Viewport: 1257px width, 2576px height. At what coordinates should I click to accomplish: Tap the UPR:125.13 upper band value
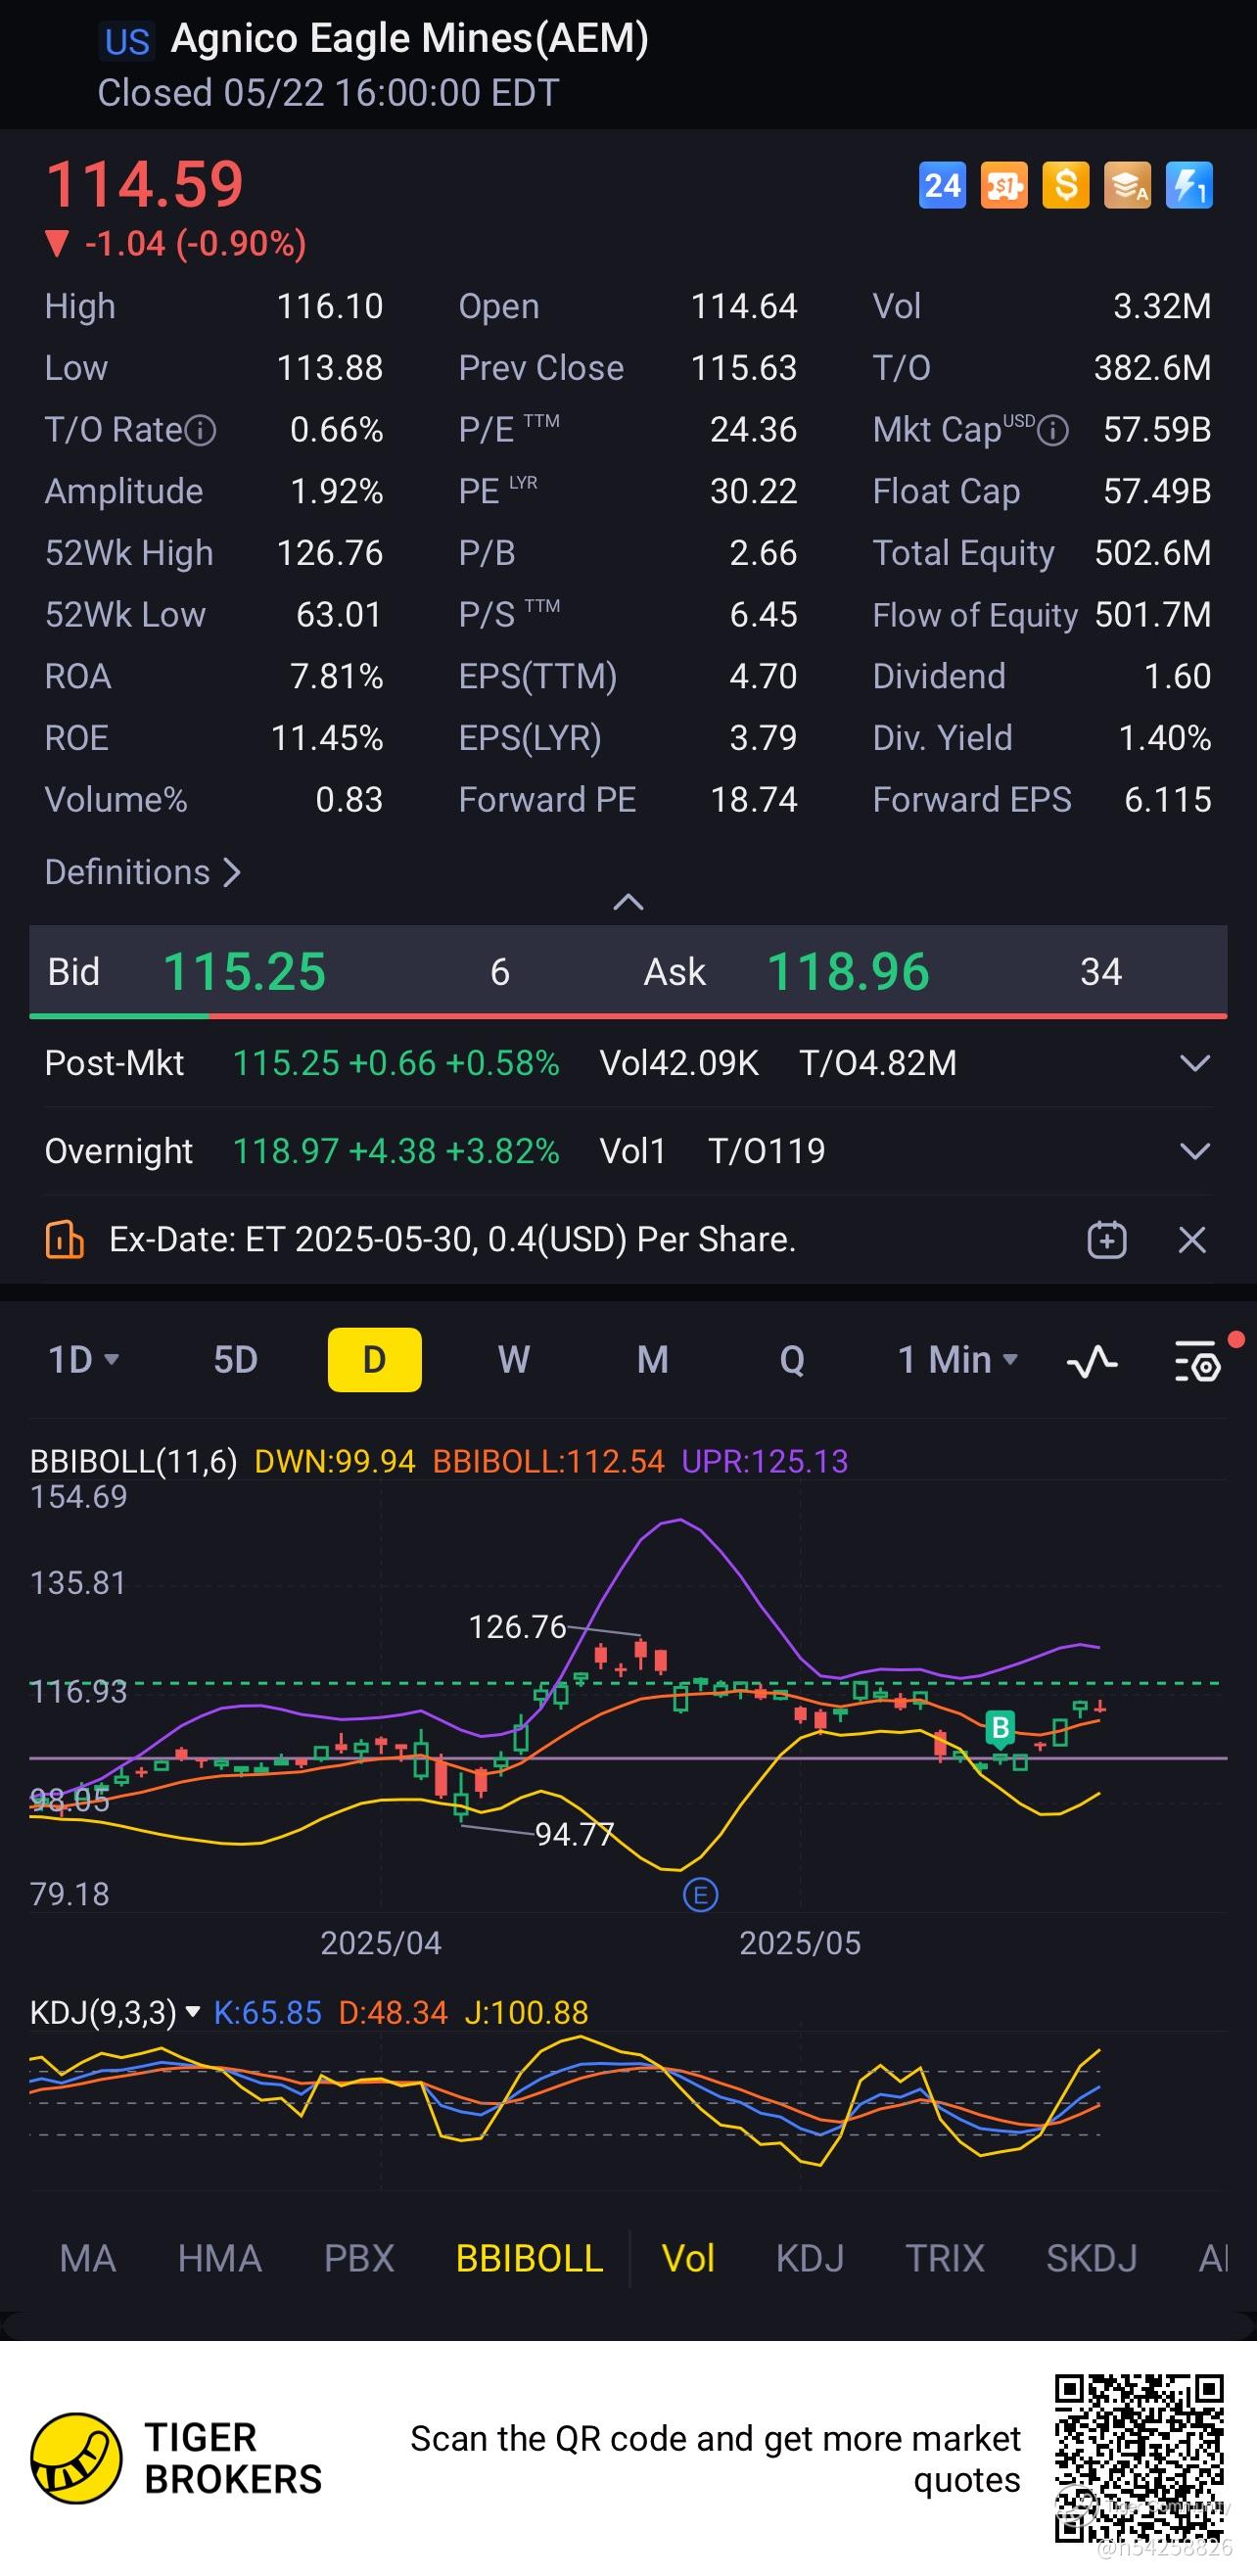765,1462
